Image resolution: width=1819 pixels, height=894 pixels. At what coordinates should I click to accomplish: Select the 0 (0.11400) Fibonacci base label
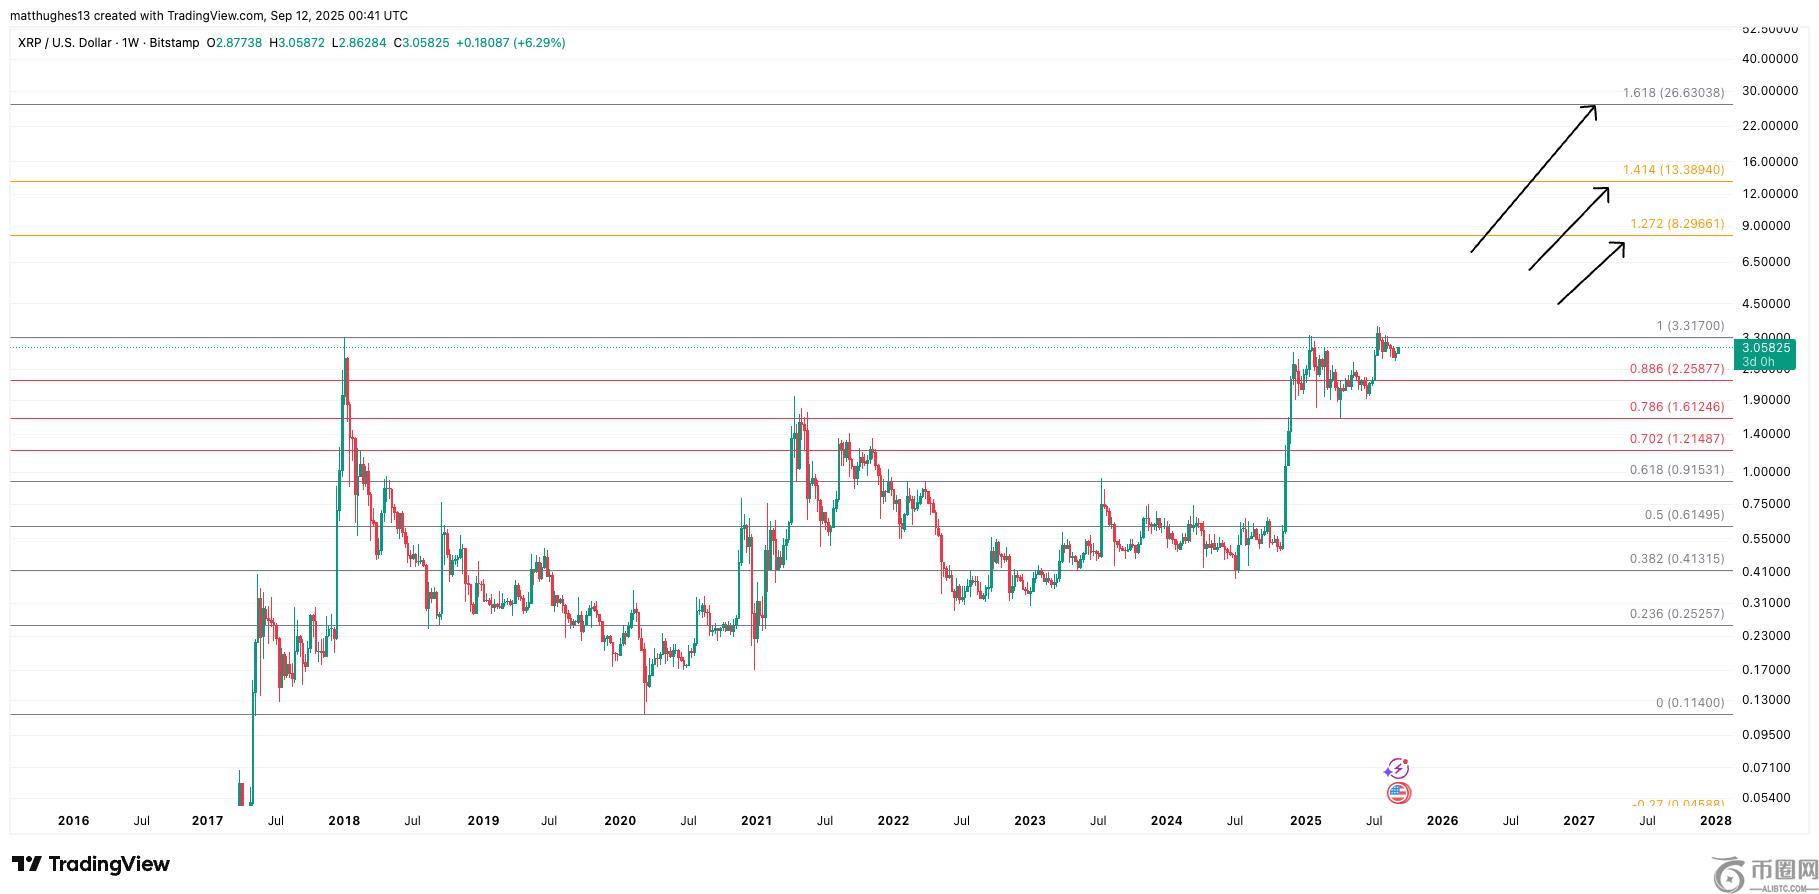[1689, 703]
